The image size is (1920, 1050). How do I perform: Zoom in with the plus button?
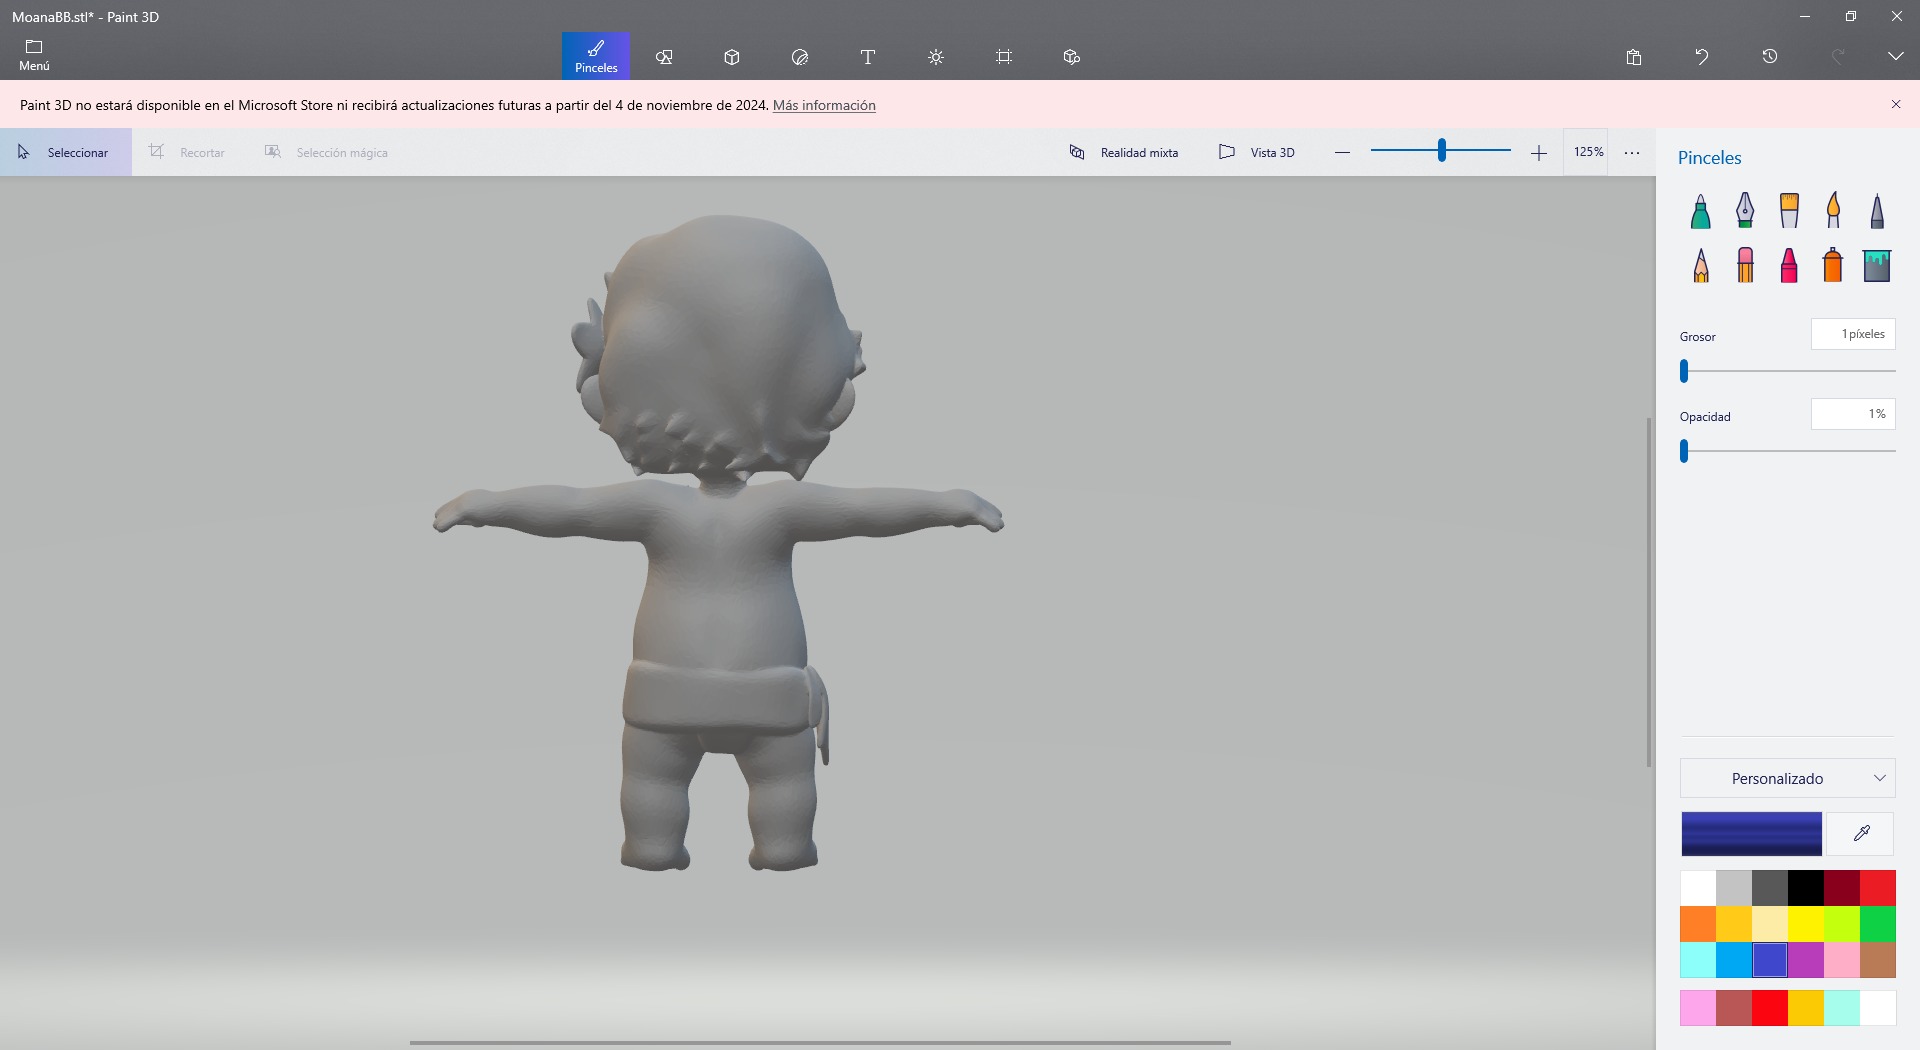[1538, 152]
